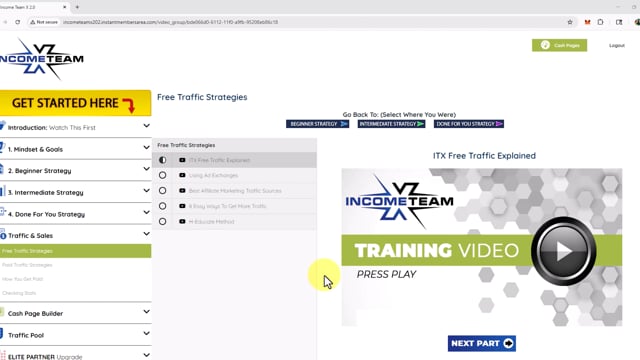Open the browser extensions puzzle icon

click(x=600, y=22)
